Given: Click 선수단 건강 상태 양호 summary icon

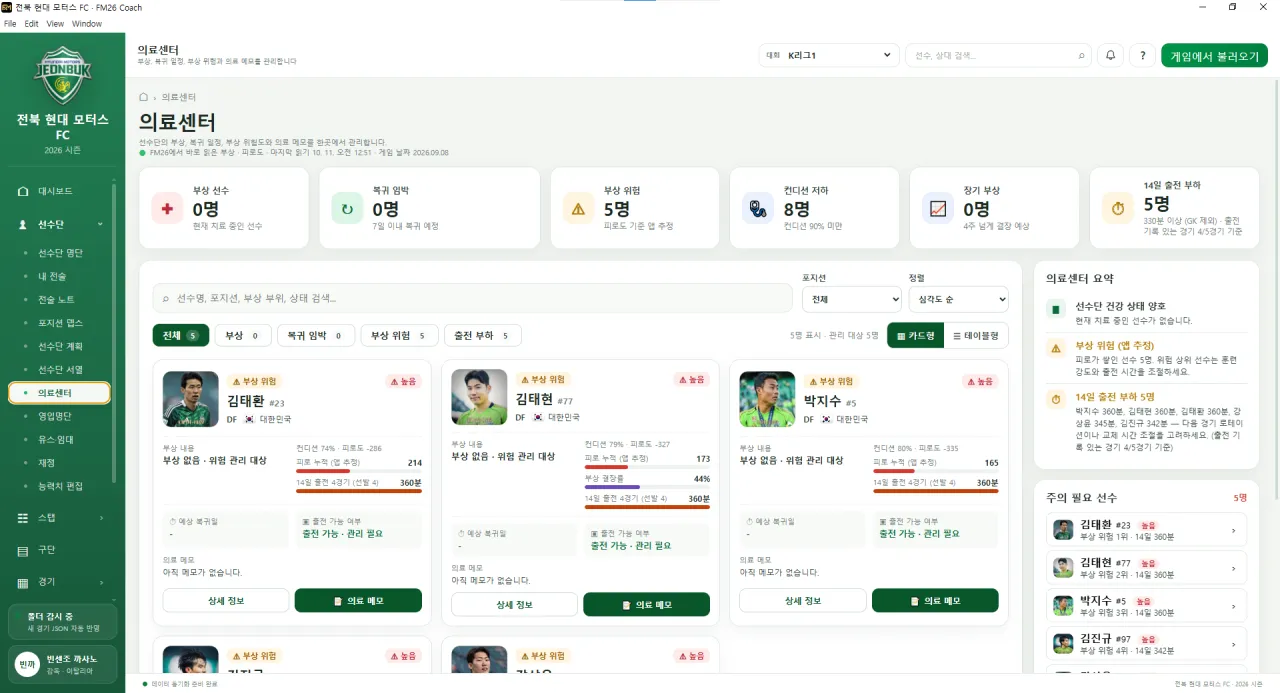Looking at the screenshot, I should (1055, 309).
